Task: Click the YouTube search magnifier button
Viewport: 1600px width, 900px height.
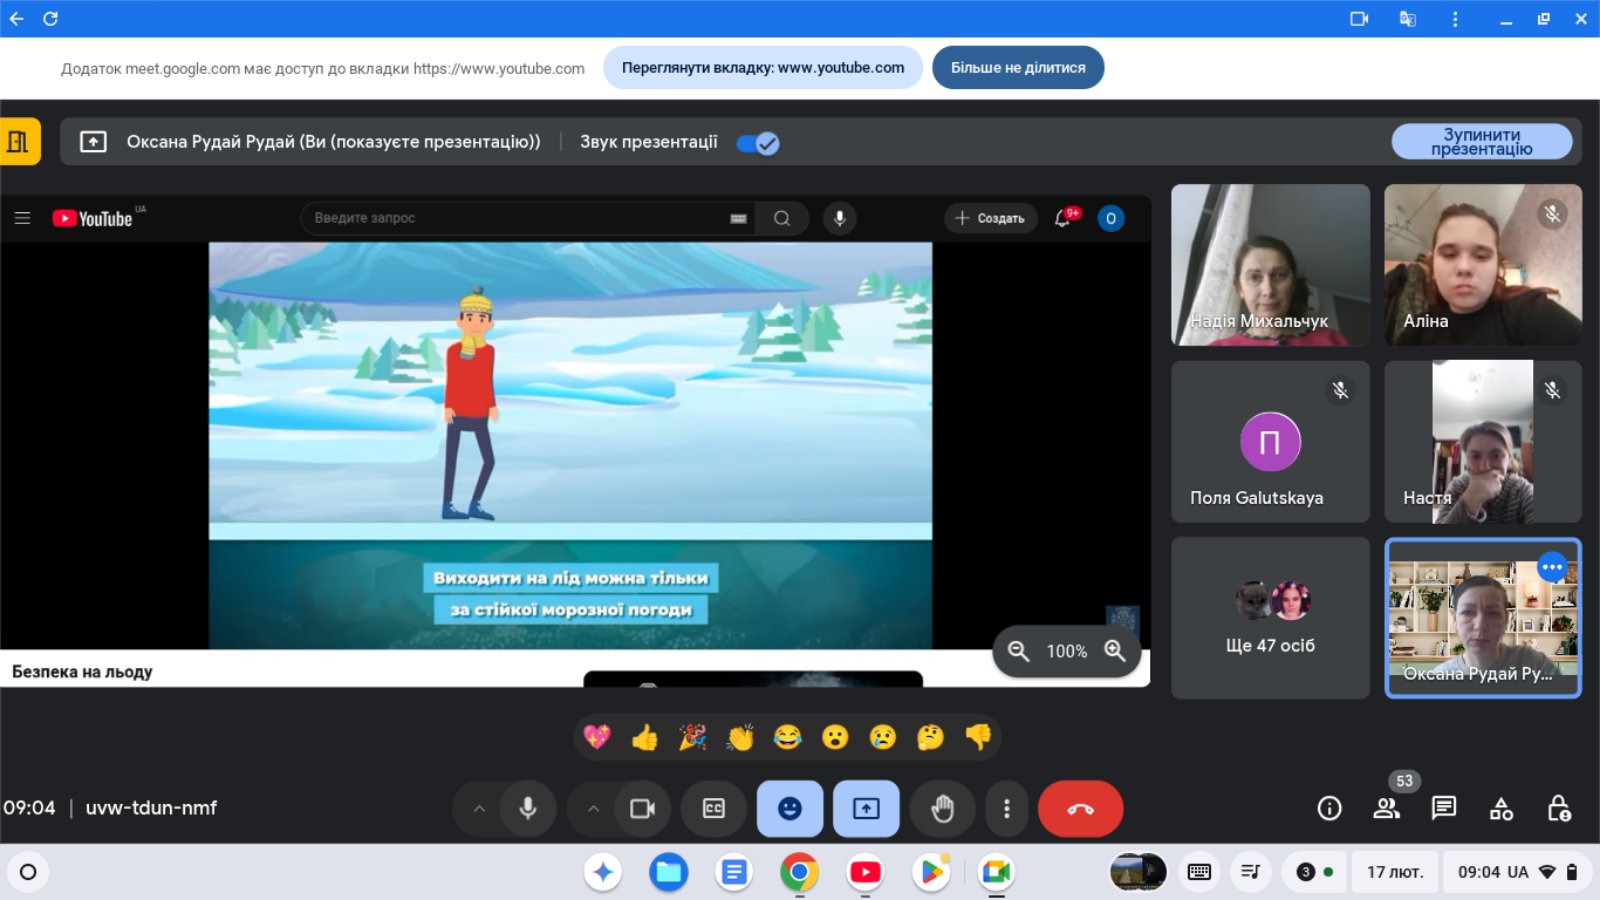Action: pyautogui.click(x=782, y=218)
